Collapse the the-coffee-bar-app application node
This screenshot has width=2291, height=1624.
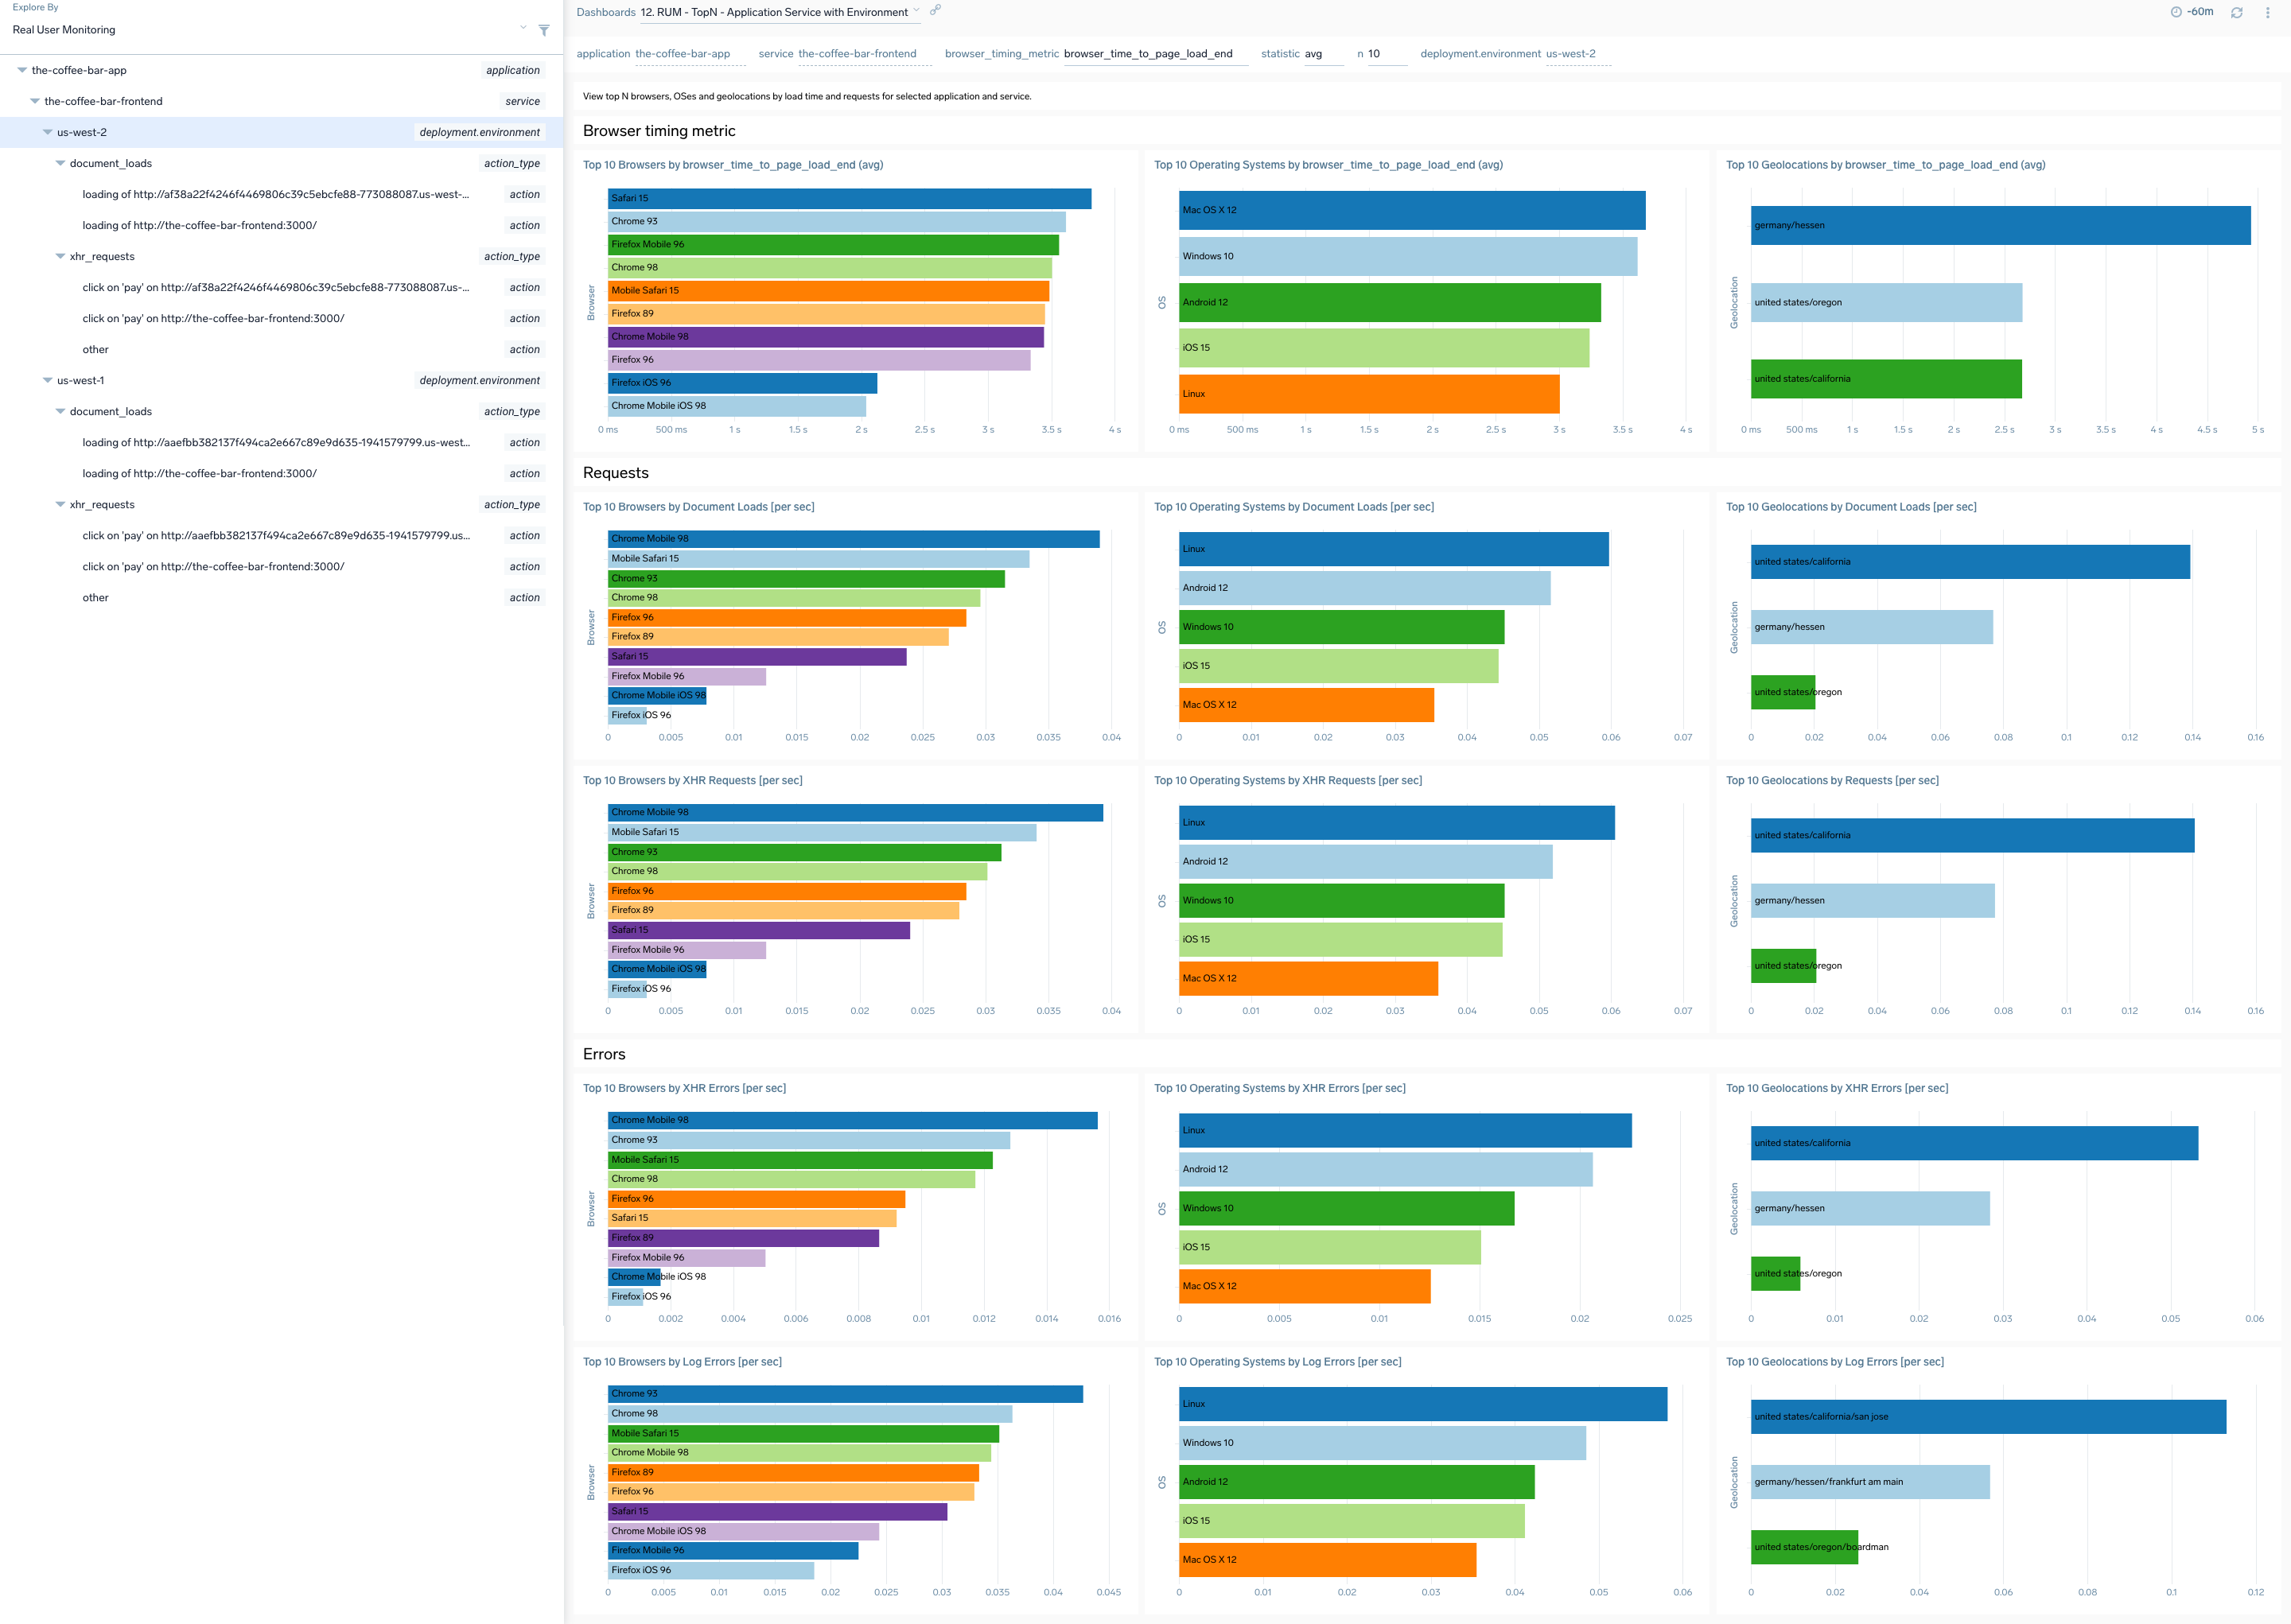(x=21, y=70)
